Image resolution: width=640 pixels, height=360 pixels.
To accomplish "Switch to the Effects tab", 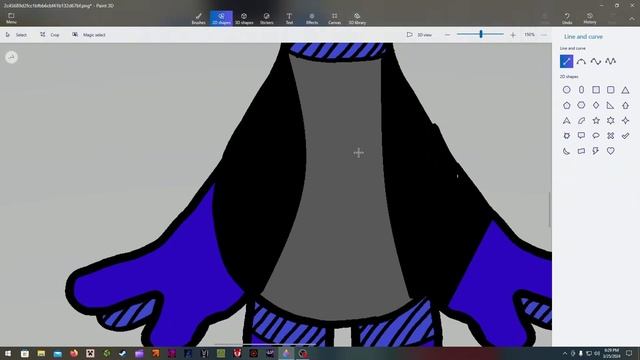I will click(x=312, y=18).
